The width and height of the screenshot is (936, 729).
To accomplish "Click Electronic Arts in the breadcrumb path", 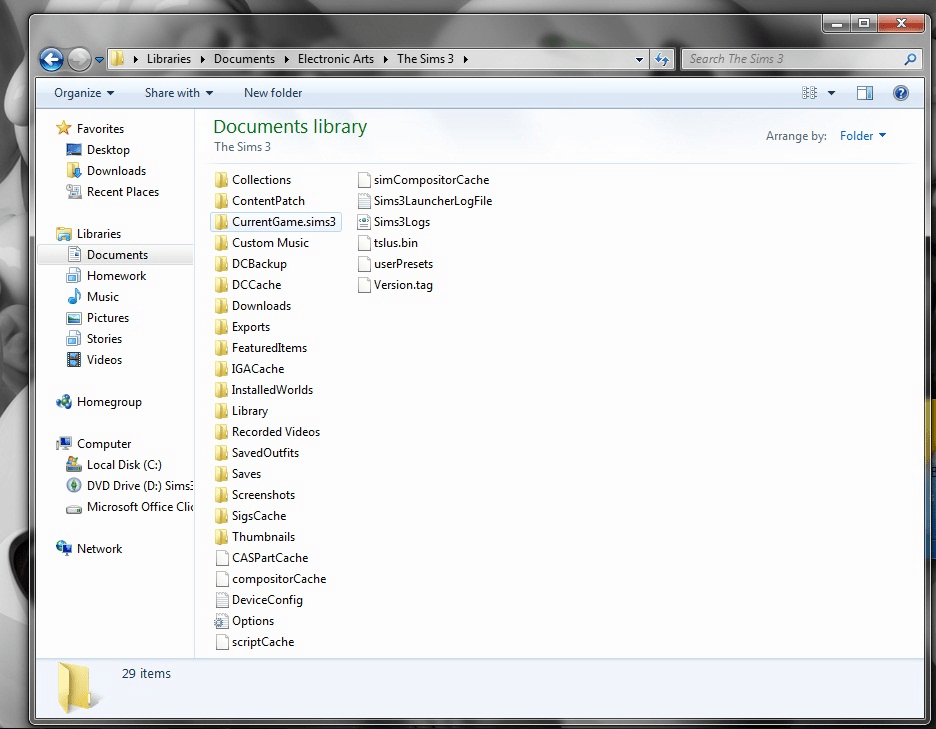I will (x=336, y=59).
